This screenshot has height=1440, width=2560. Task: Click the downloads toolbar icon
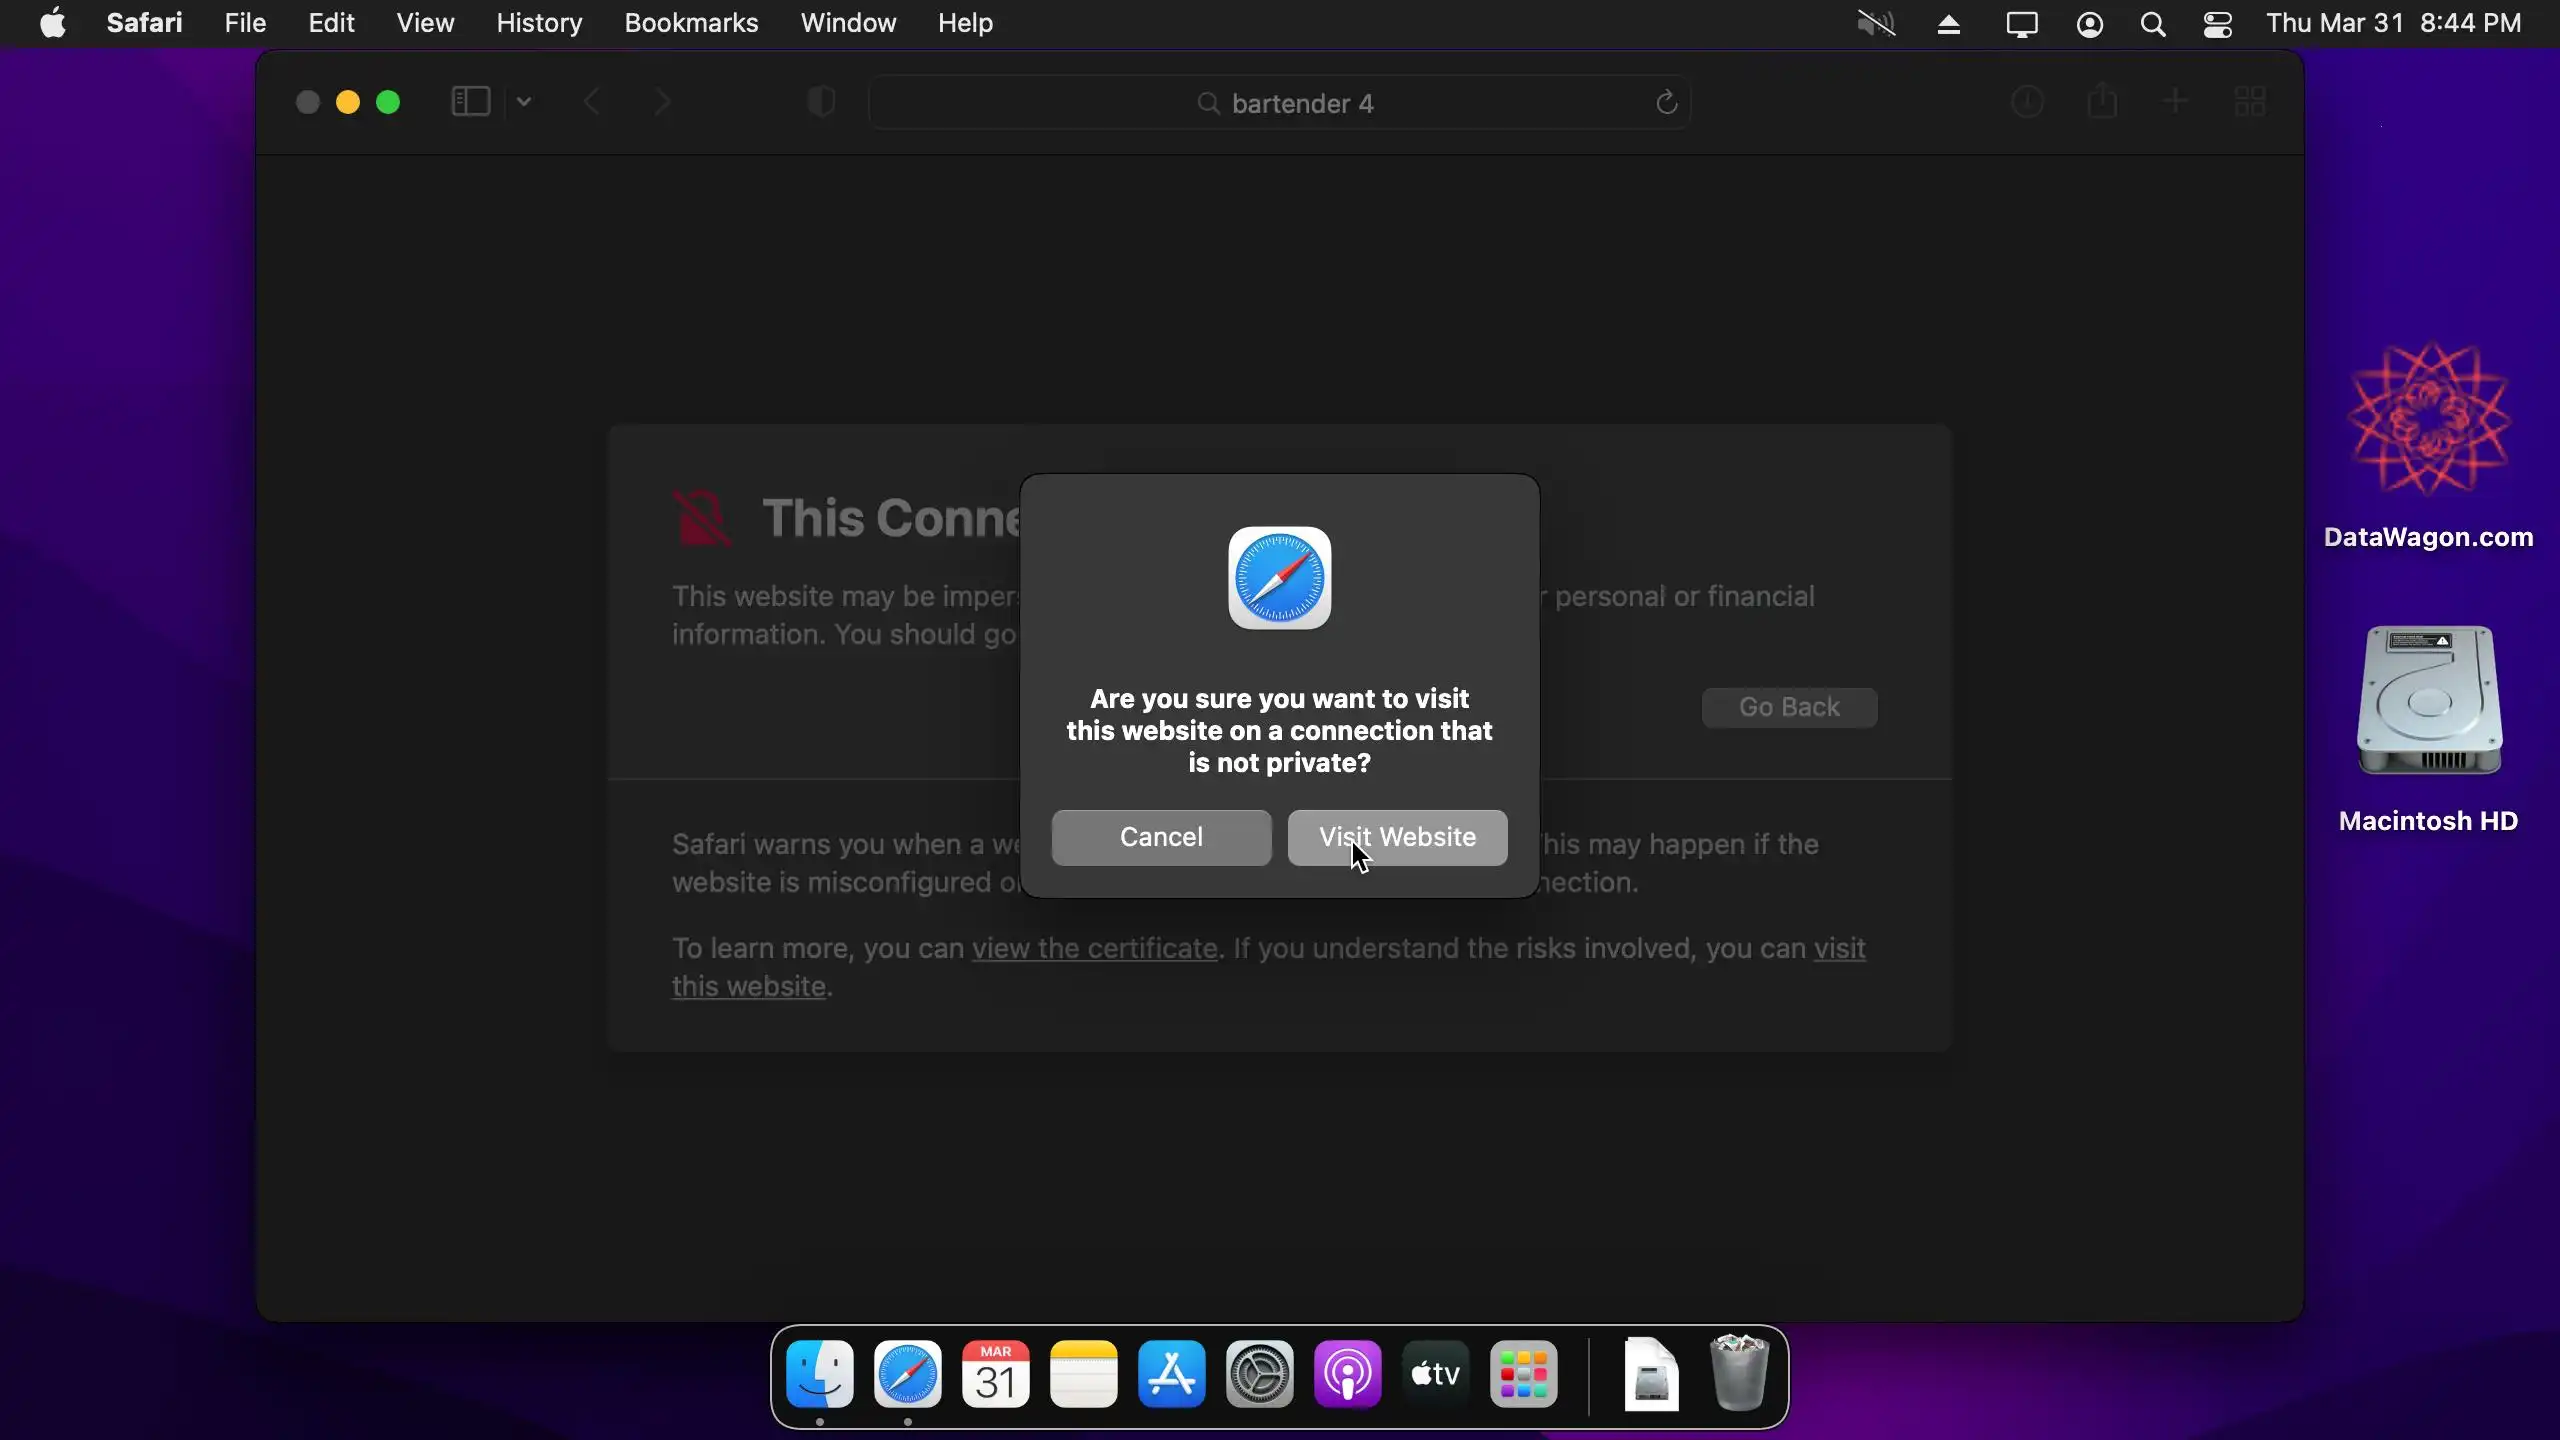point(2027,101)
